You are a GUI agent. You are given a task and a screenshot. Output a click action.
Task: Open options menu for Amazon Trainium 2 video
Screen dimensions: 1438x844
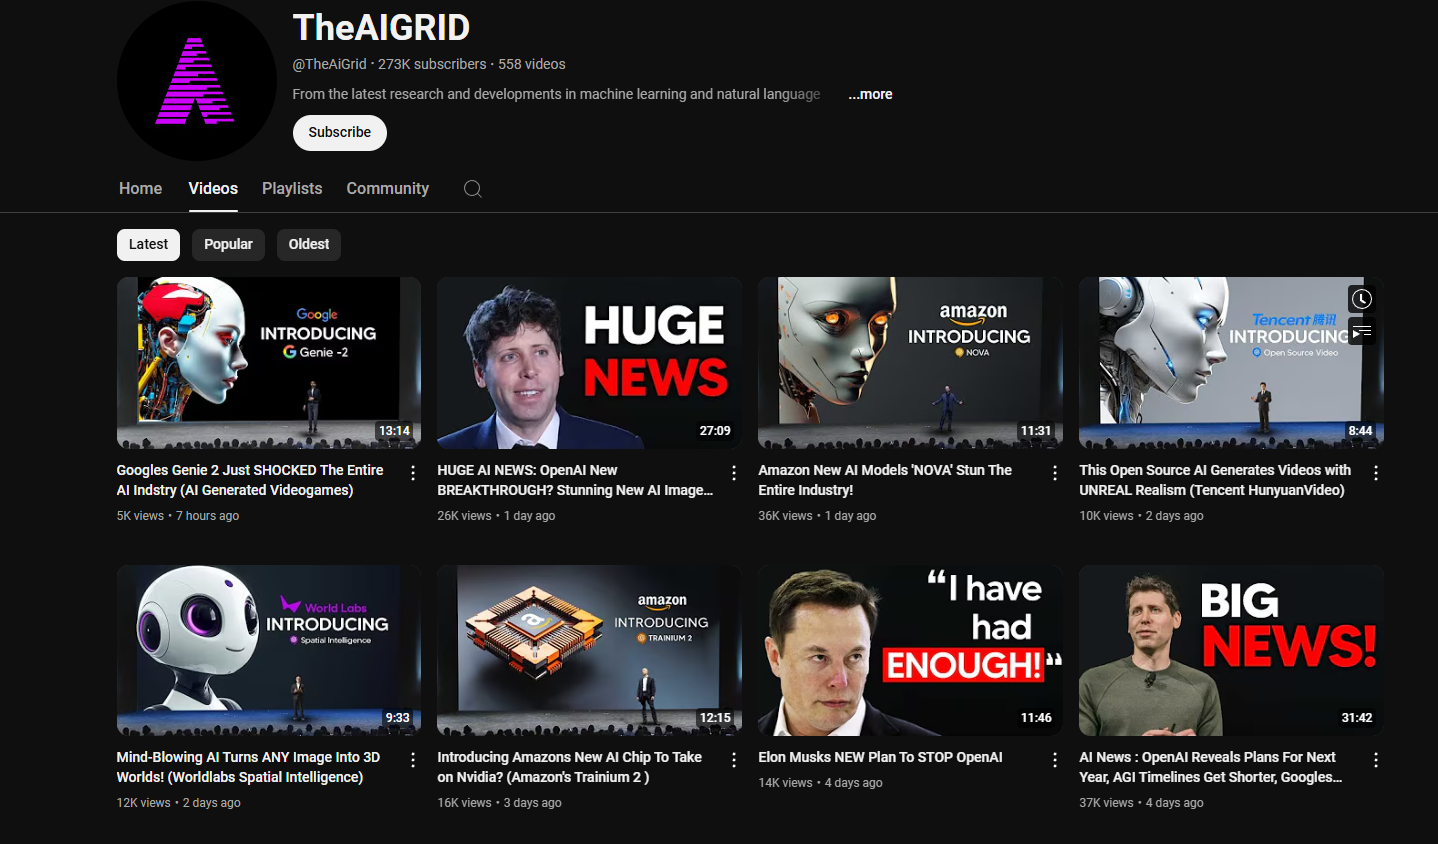[734, 760]
